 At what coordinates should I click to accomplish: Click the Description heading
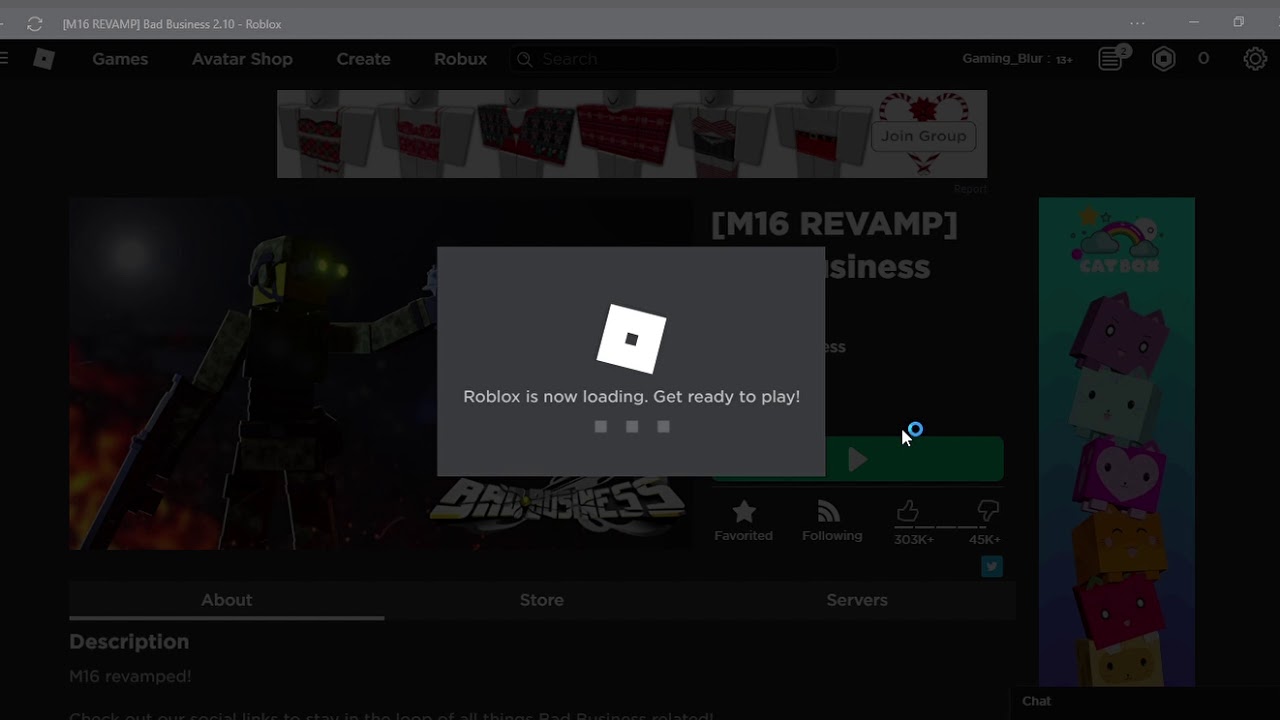(129, 642)
